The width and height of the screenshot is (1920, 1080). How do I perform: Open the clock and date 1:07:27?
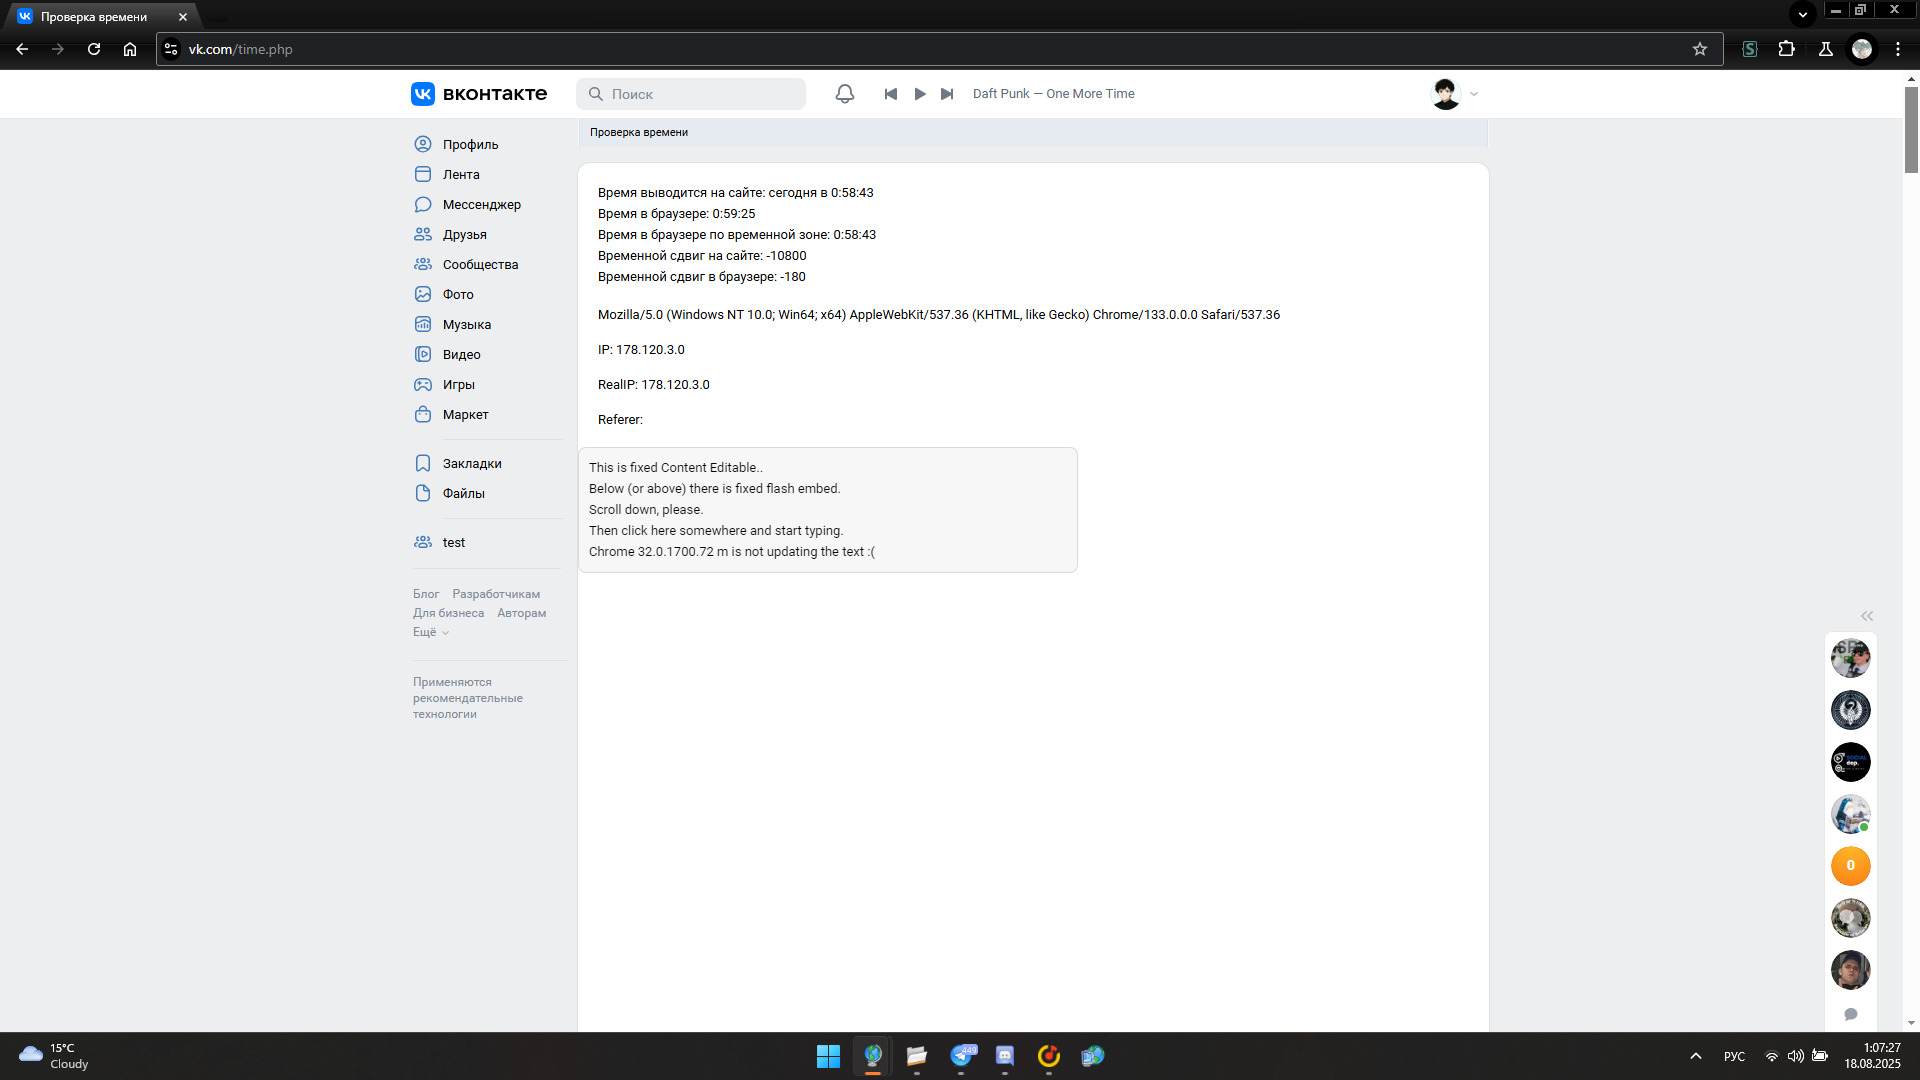1873,1056
